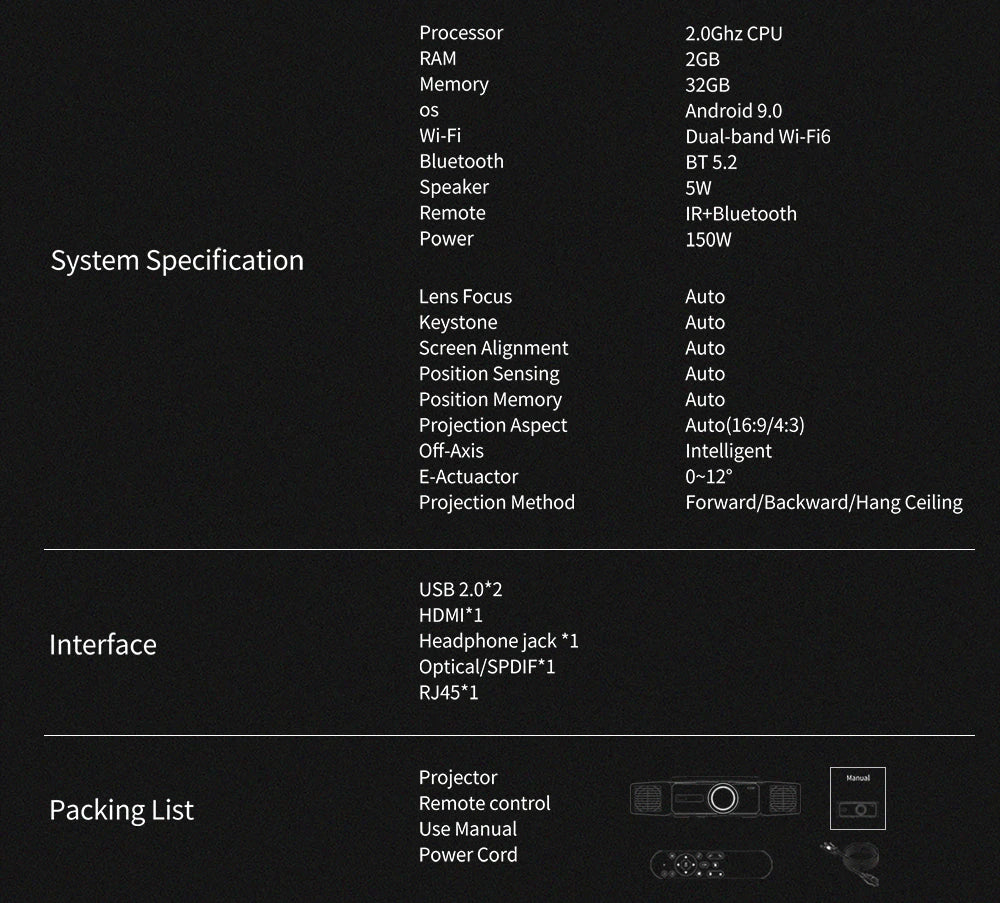Select the System Specification heading
This screenshot has height=903, width=1000.
[177, 260]
